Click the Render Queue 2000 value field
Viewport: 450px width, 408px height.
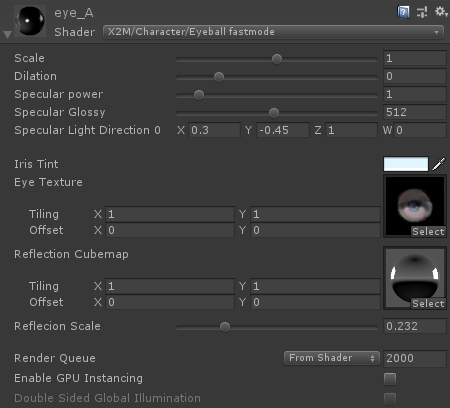coord(415,358)
